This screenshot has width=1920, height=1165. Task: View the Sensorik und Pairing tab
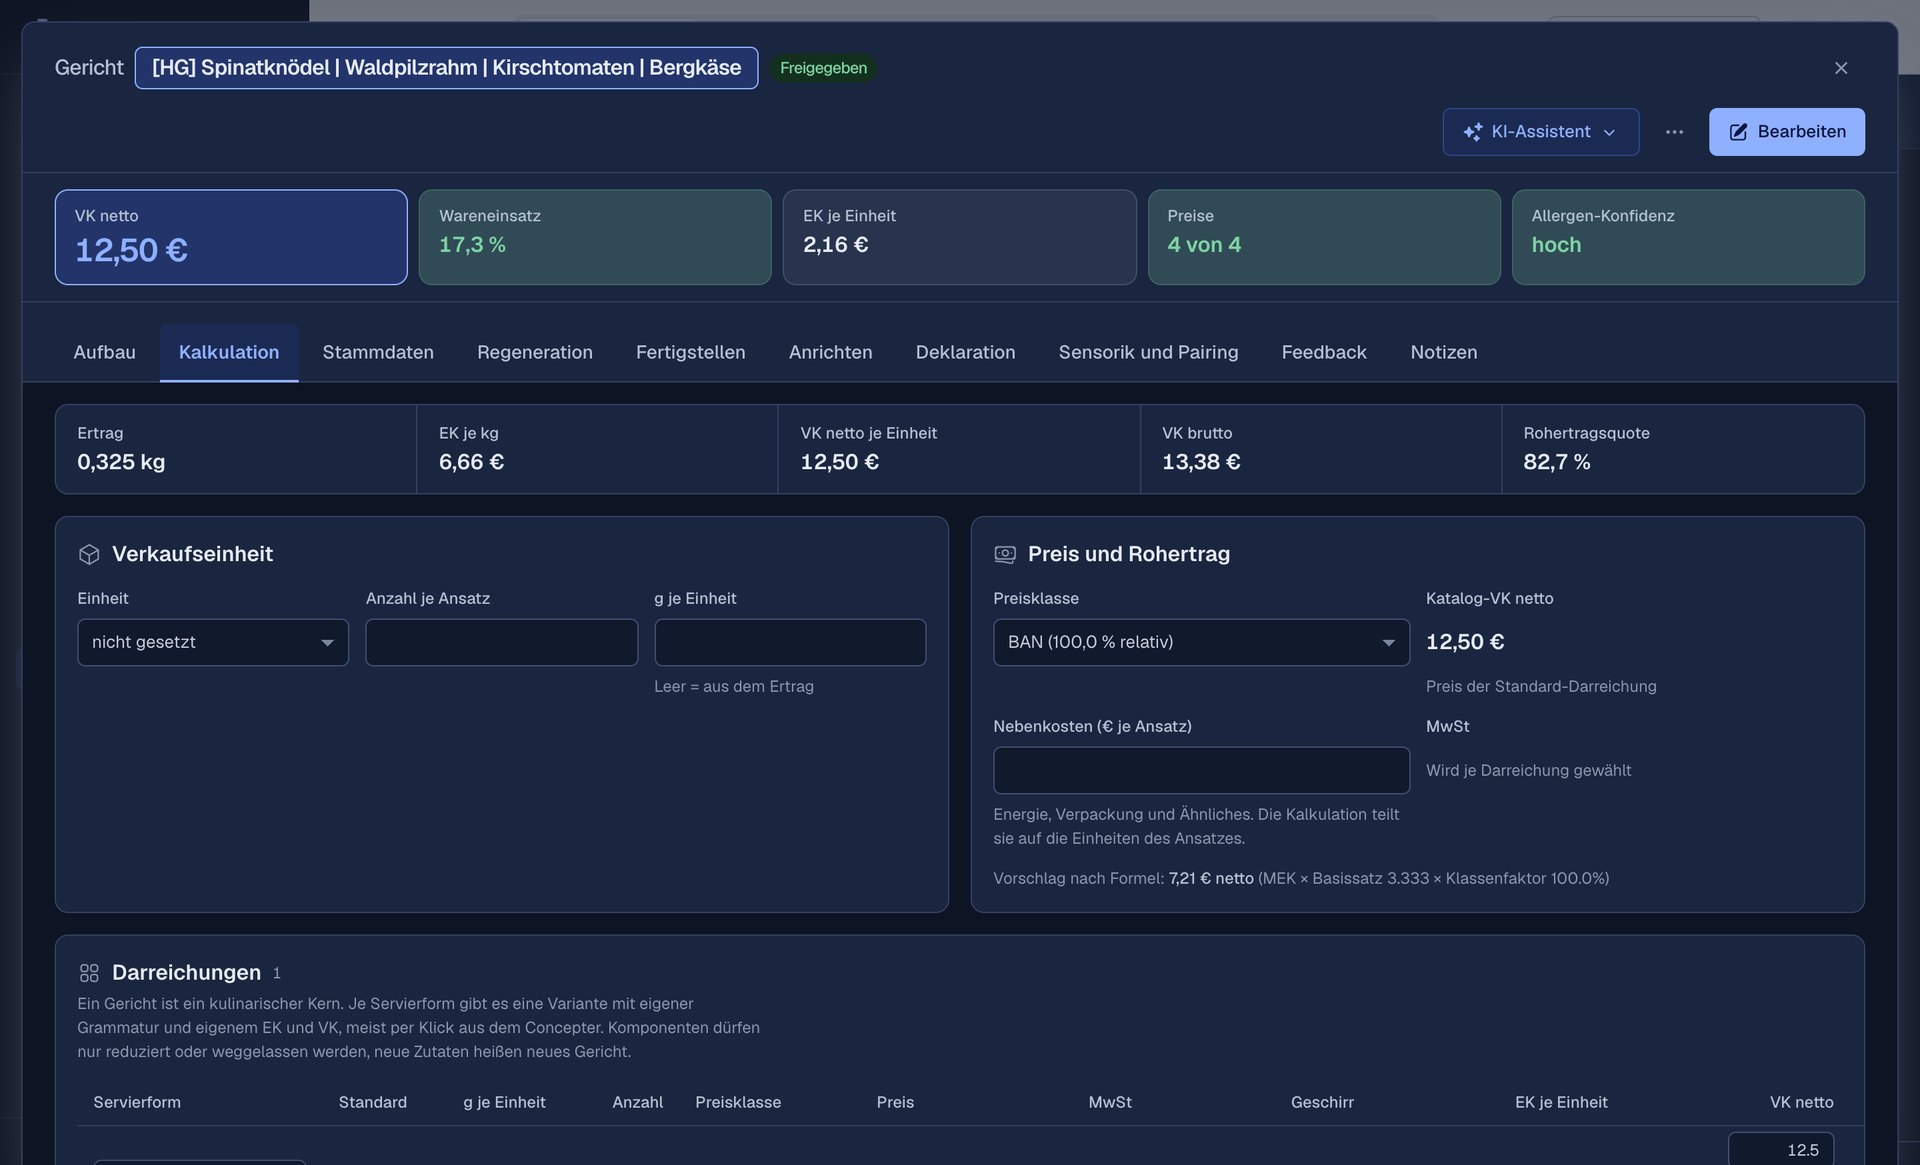[x=1148, y=352]
